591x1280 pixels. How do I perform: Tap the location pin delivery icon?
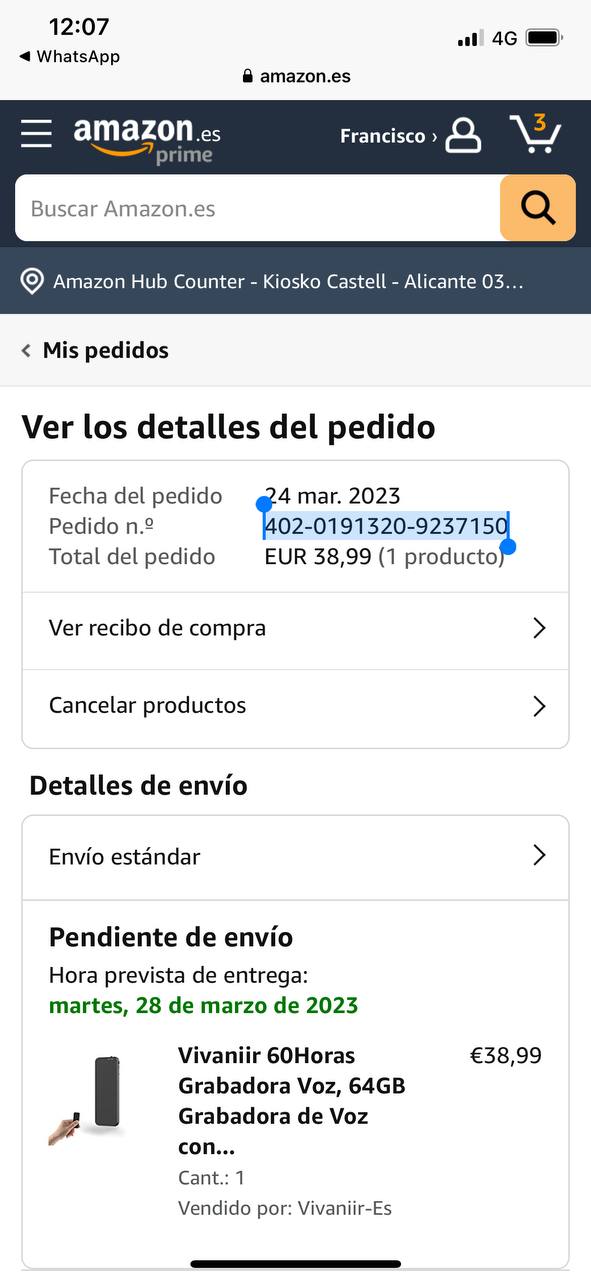tap(33, 281)
